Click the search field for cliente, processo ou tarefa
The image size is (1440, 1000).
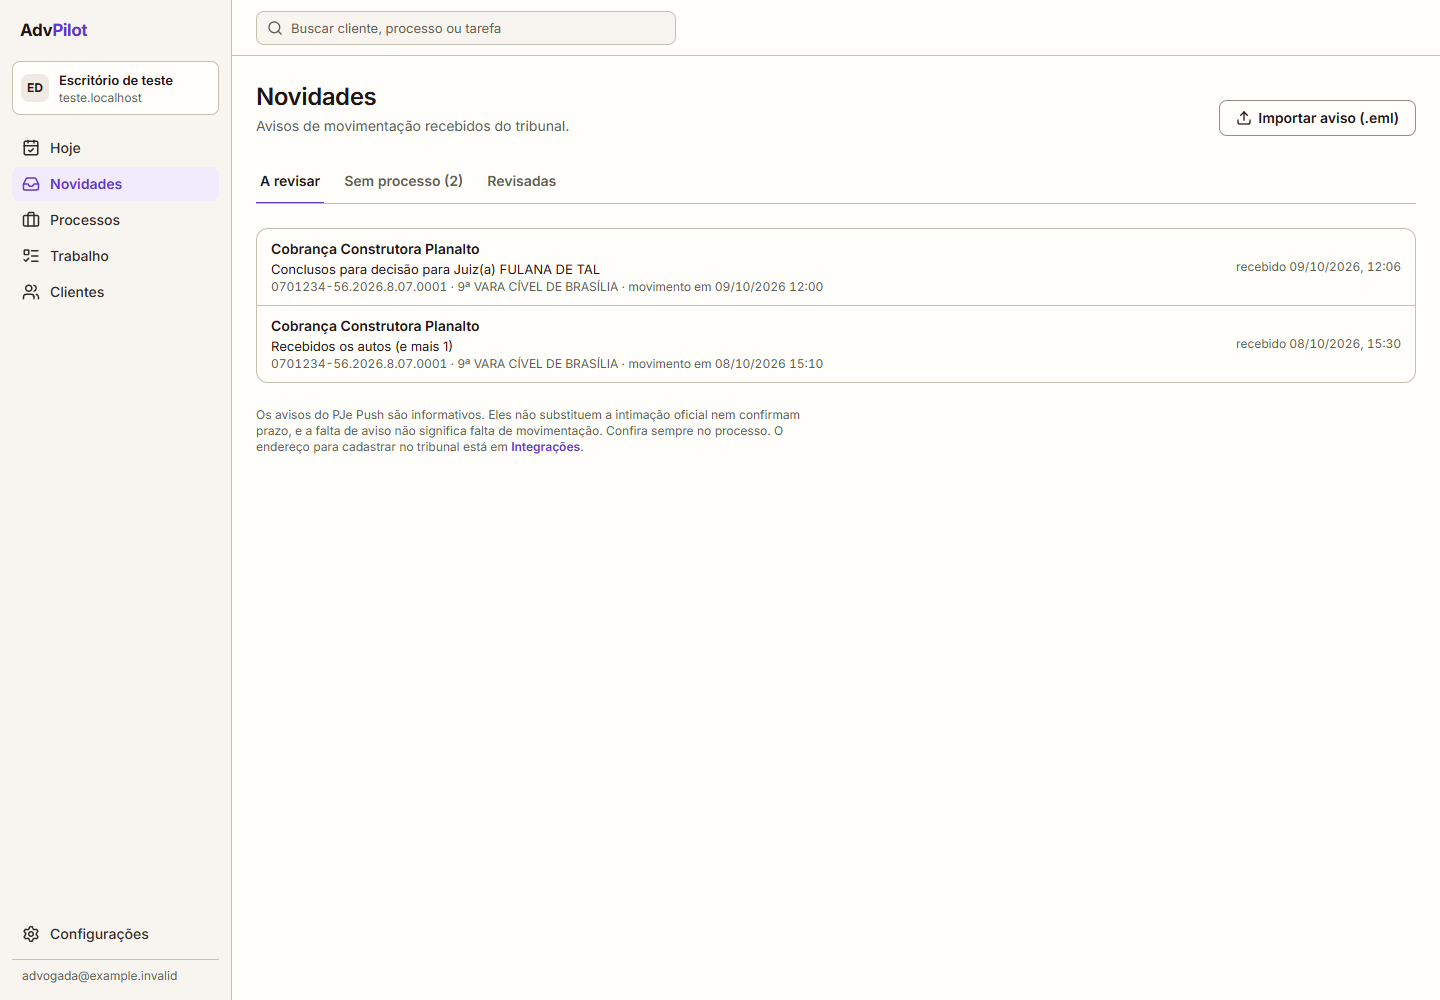click(x=466, y=28)
